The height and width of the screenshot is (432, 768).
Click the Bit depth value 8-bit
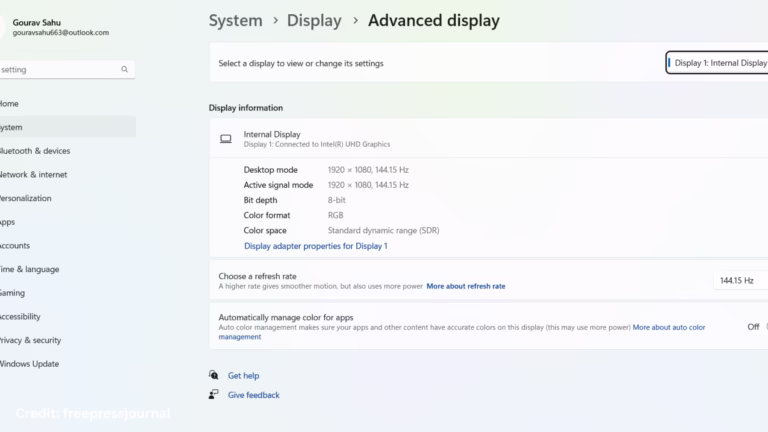point(336,200)
